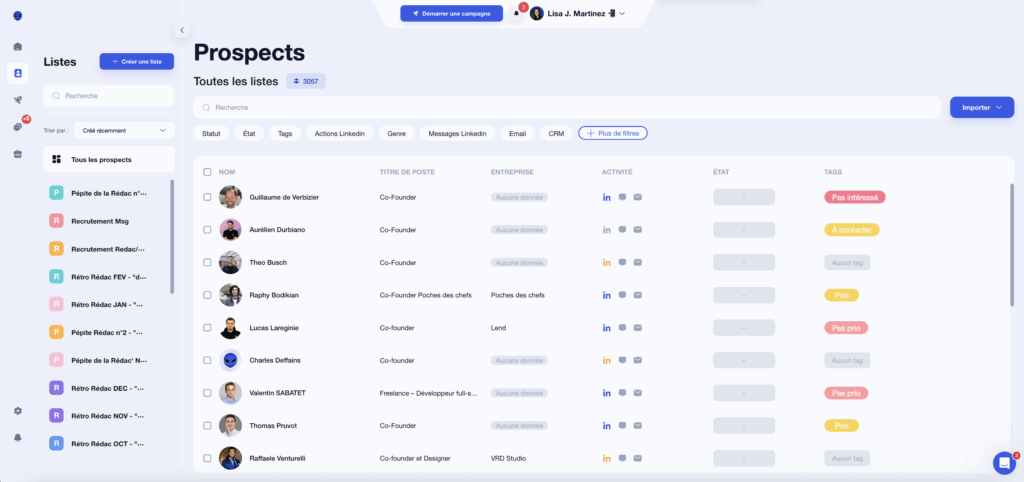Open the notifications bell in top bar
The width and height of the screenshot is (1024, 482).
pyautogui.click(x=517, y=13)
